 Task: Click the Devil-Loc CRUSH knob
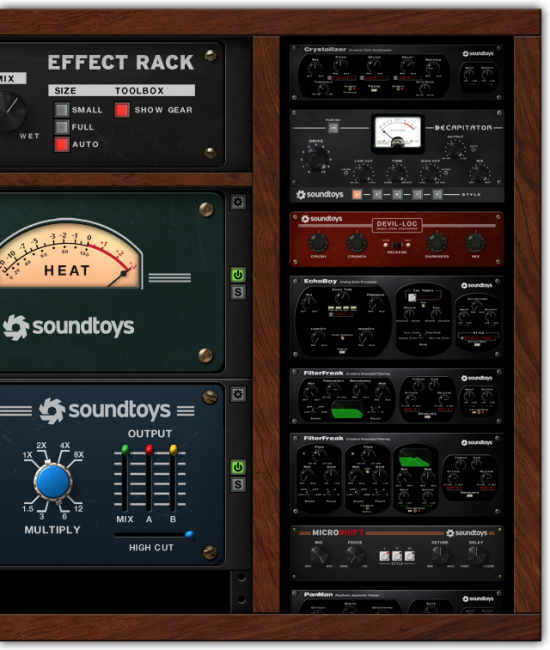318,243
